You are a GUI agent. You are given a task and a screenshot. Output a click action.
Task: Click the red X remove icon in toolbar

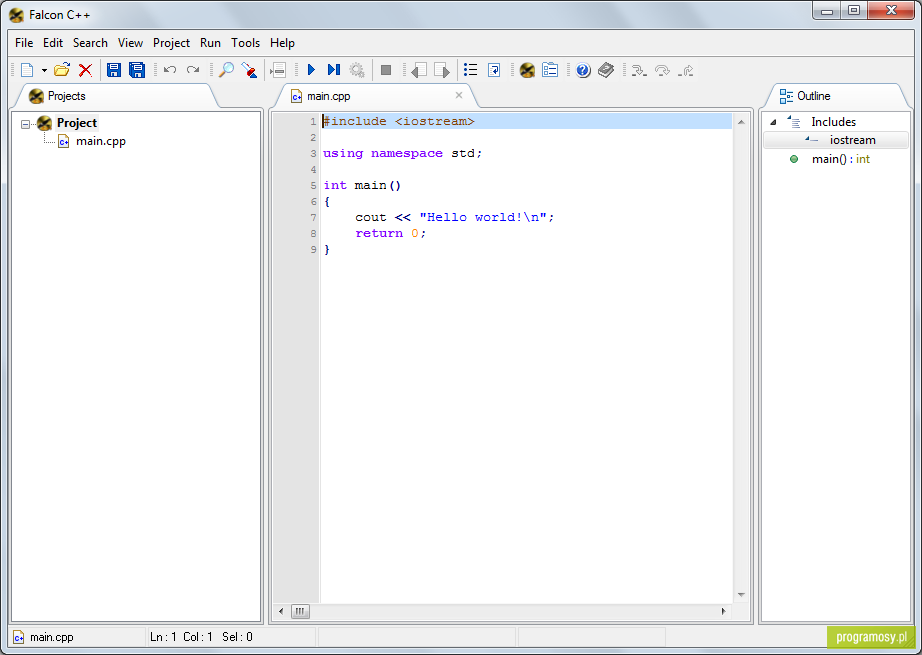[x=85, y=70]
